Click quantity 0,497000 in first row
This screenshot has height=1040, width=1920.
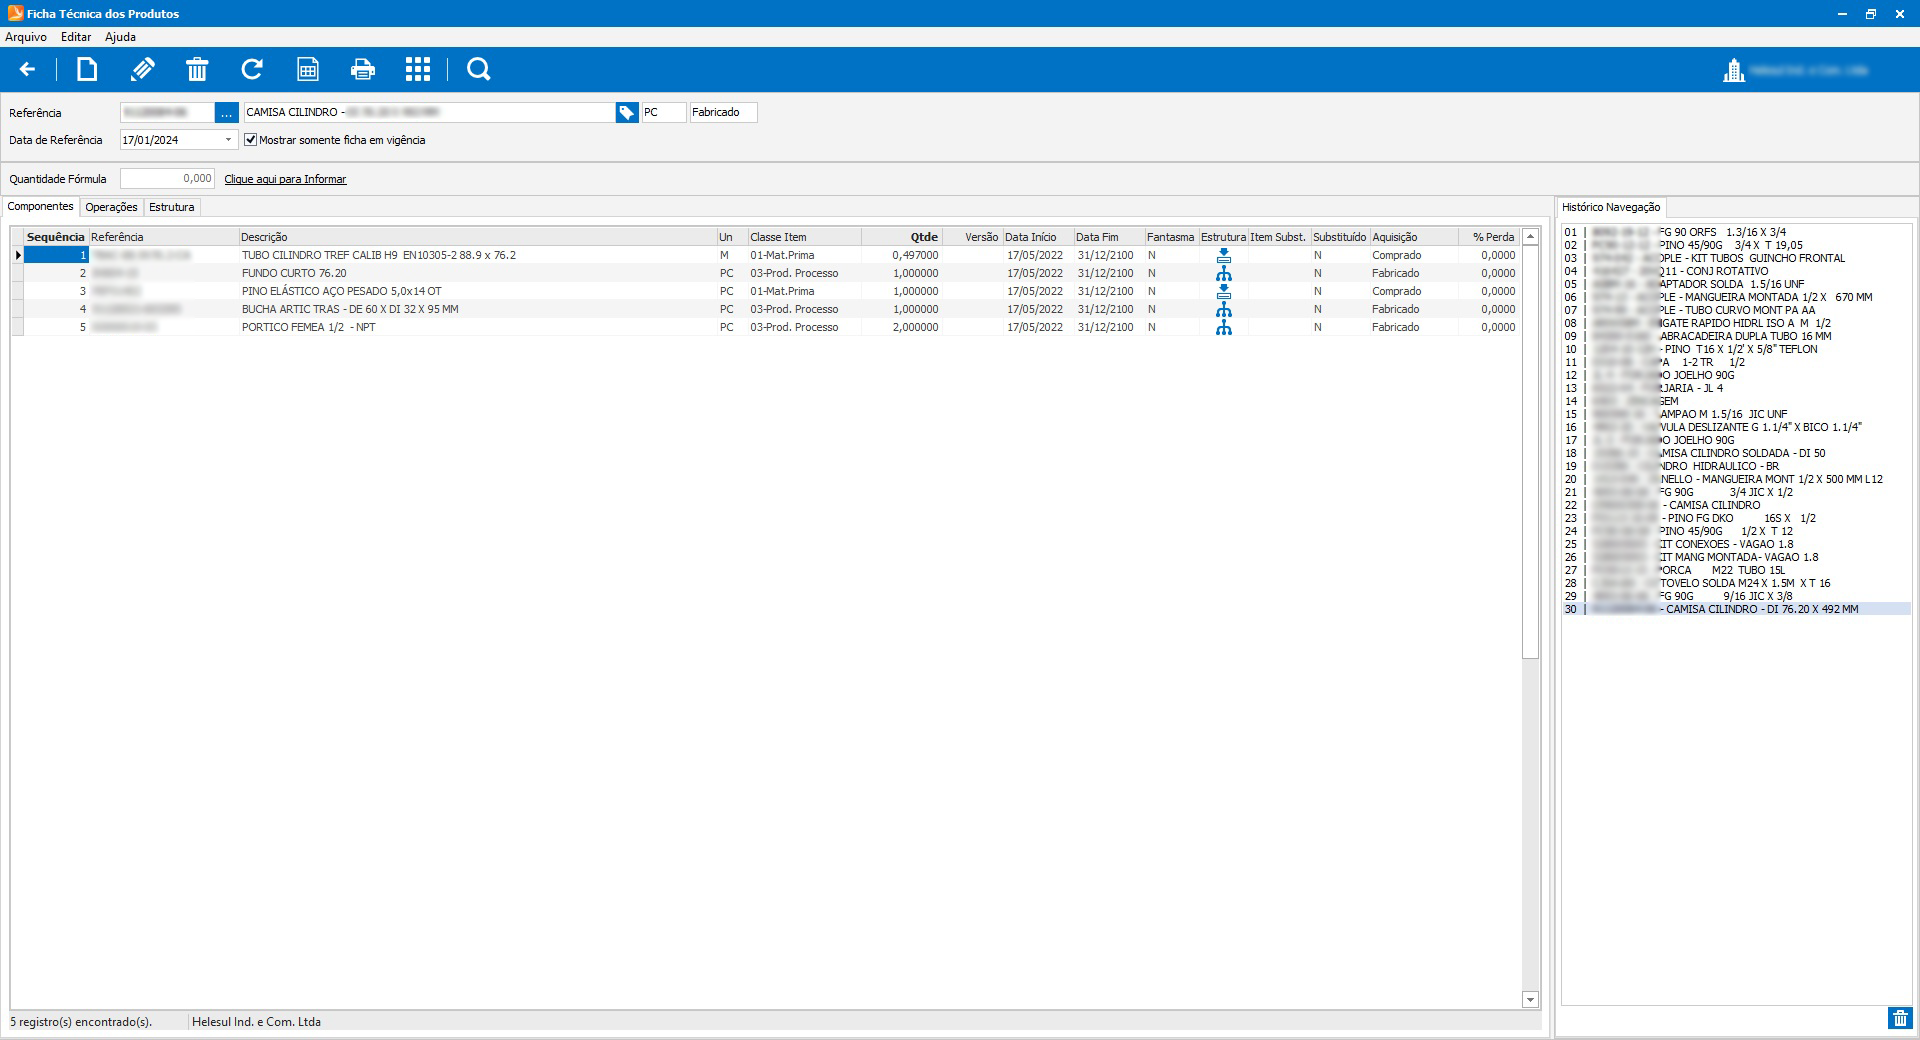901,255
